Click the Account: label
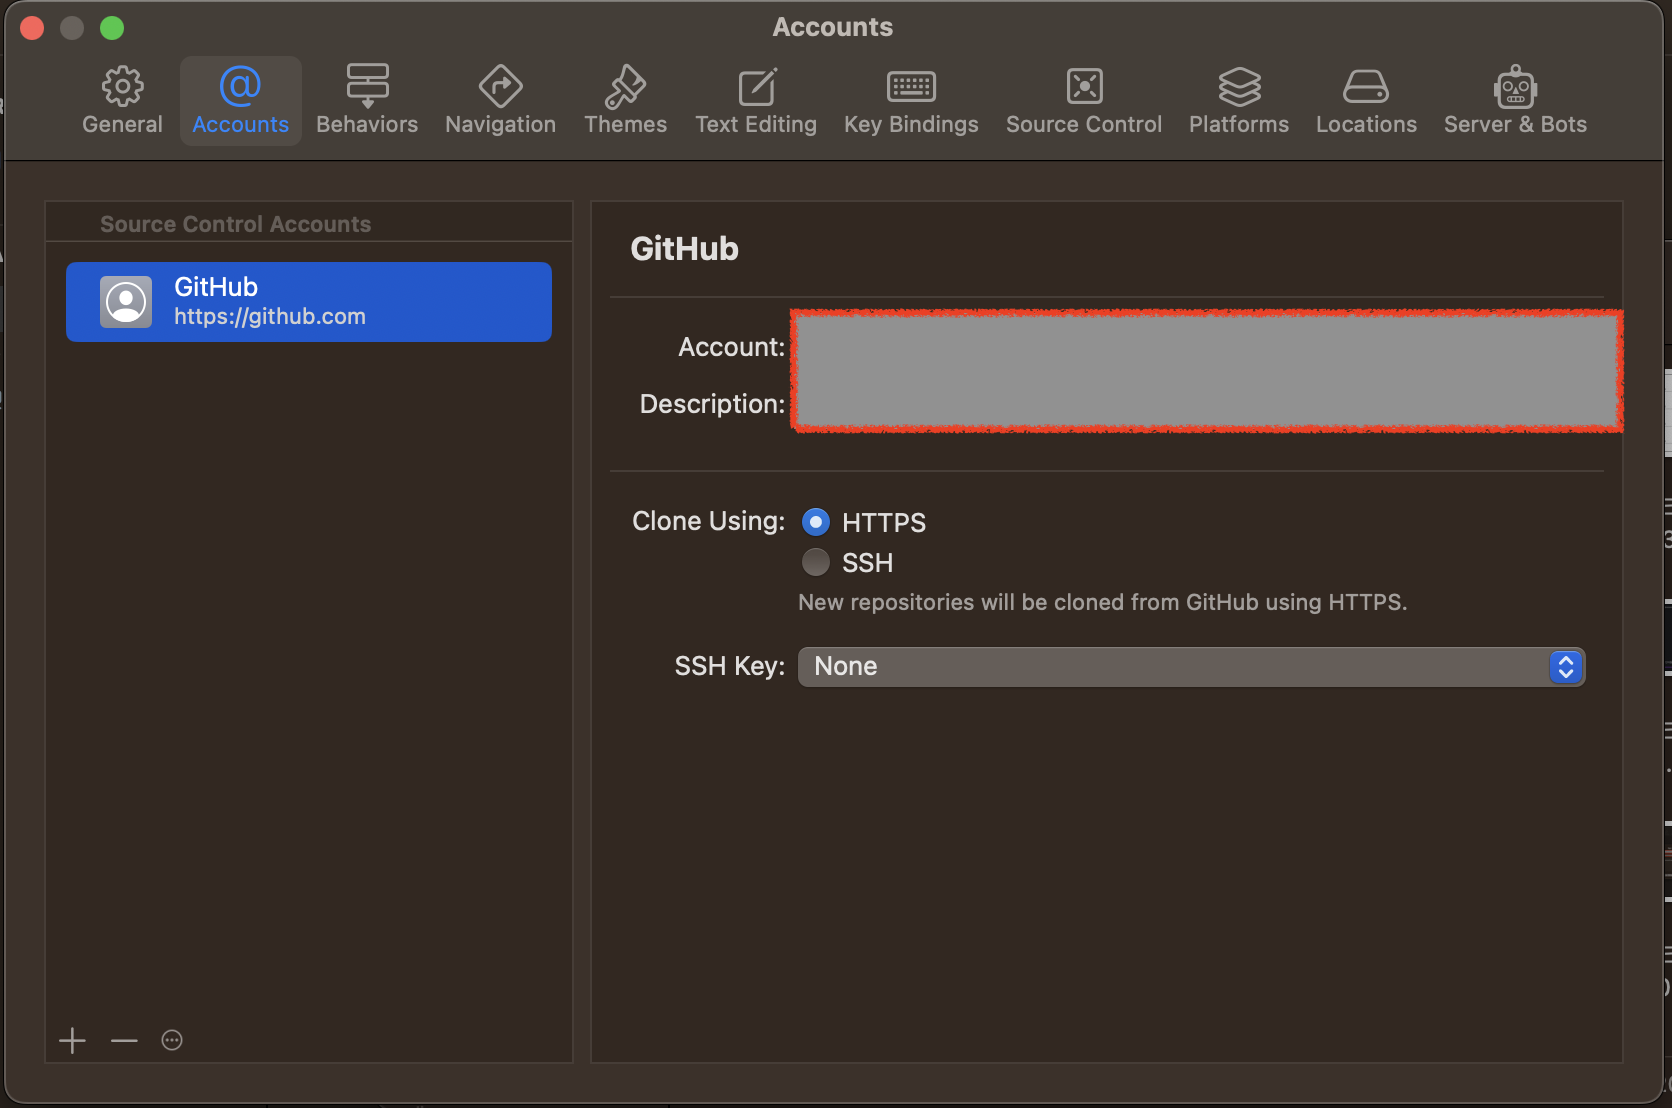 tap(731, 347)
